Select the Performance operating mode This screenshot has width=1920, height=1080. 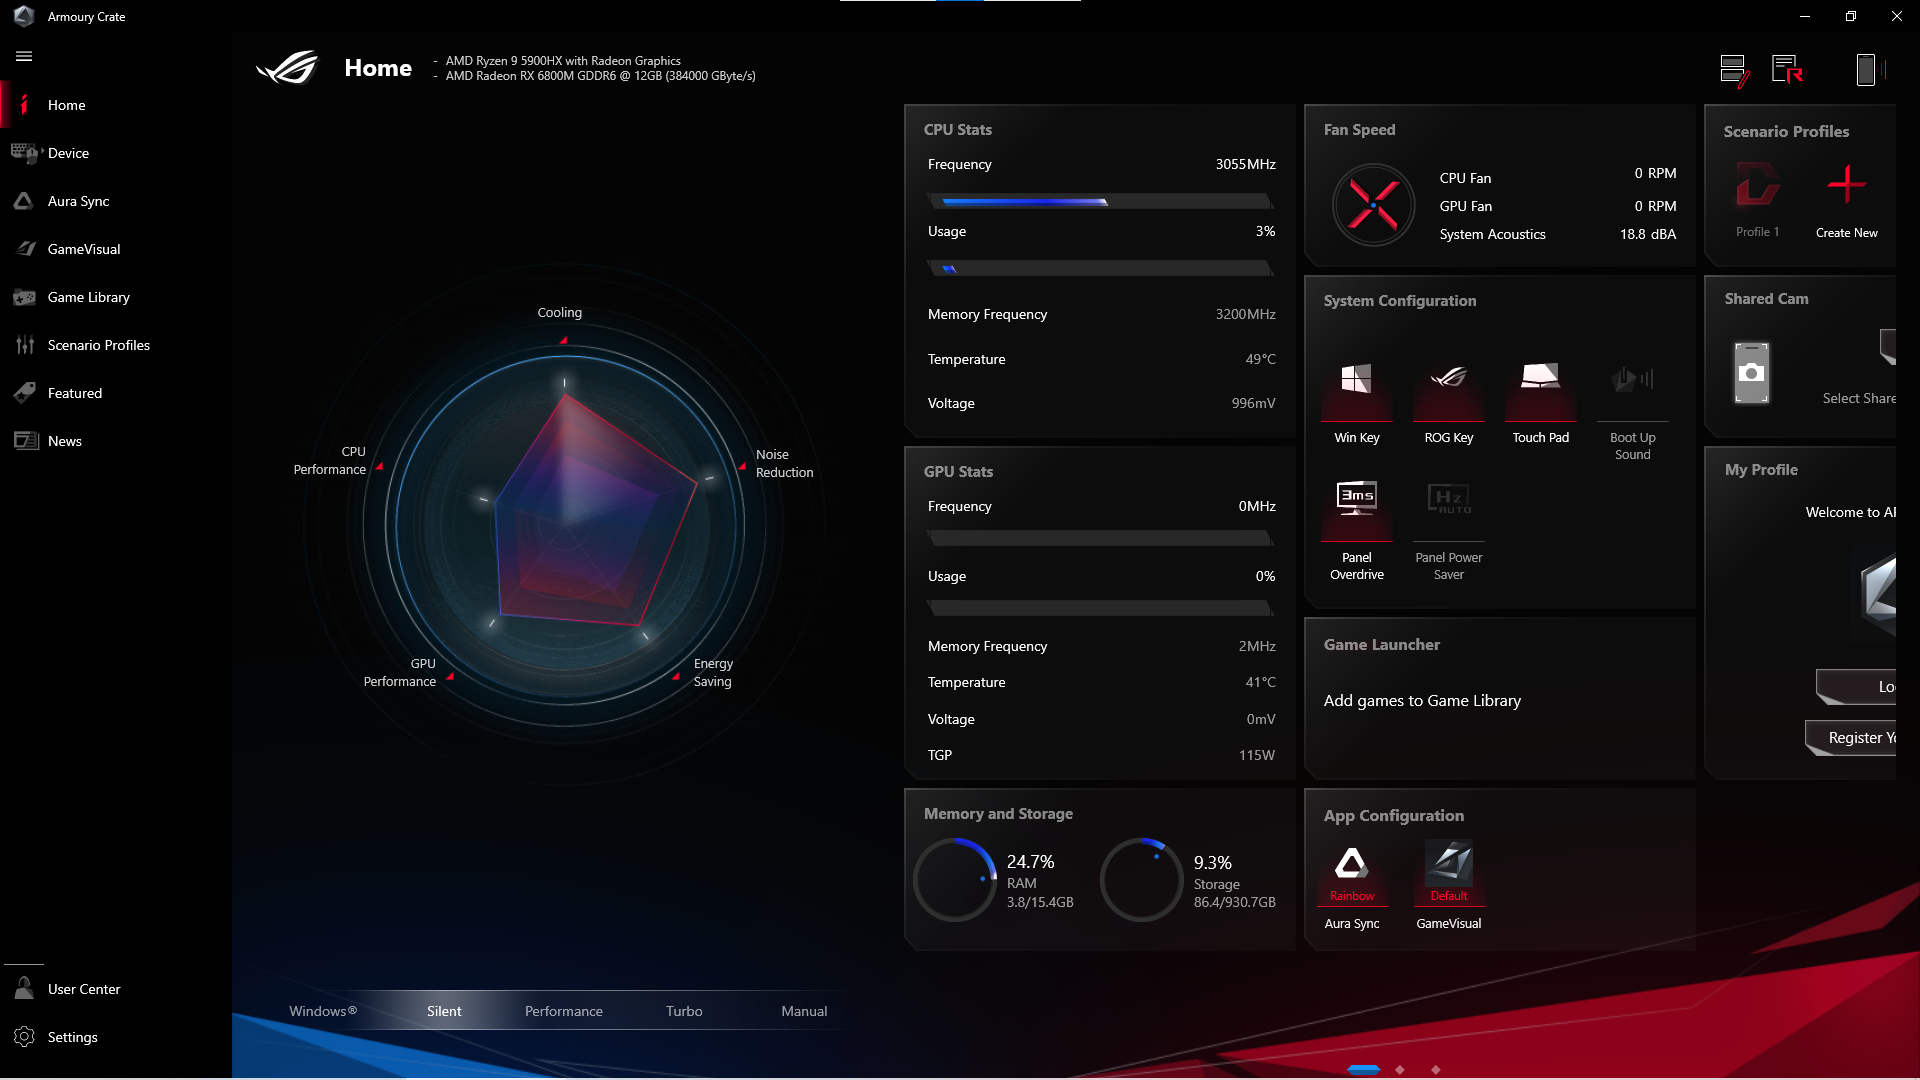563,1011
